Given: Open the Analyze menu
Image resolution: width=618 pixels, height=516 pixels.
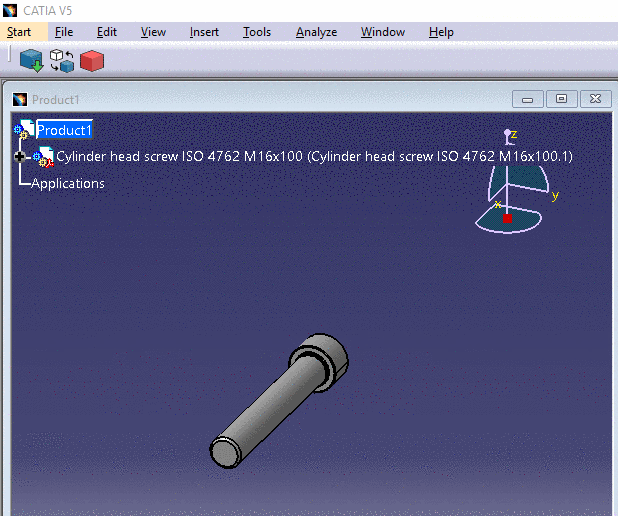Looking at the screenshot, I should click(x=316, y=32).
